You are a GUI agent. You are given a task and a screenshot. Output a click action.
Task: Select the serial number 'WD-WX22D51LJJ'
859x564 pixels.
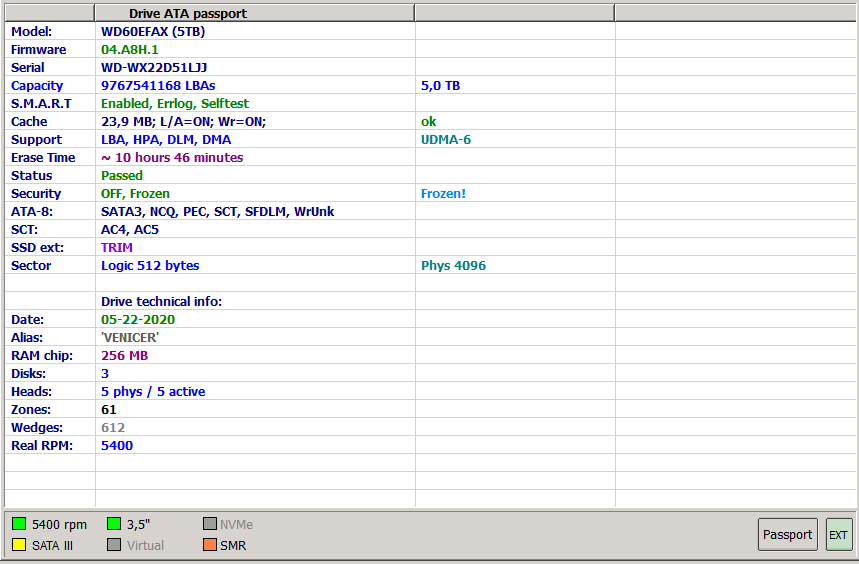click(x=154, y=68)
